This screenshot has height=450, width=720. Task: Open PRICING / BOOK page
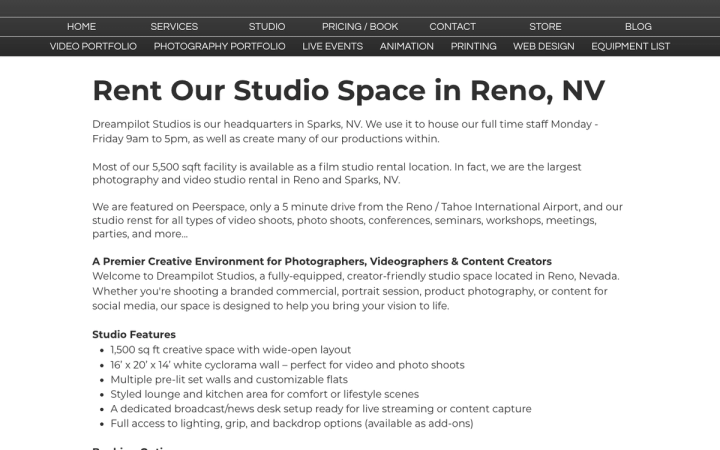[x=360, y=27]
